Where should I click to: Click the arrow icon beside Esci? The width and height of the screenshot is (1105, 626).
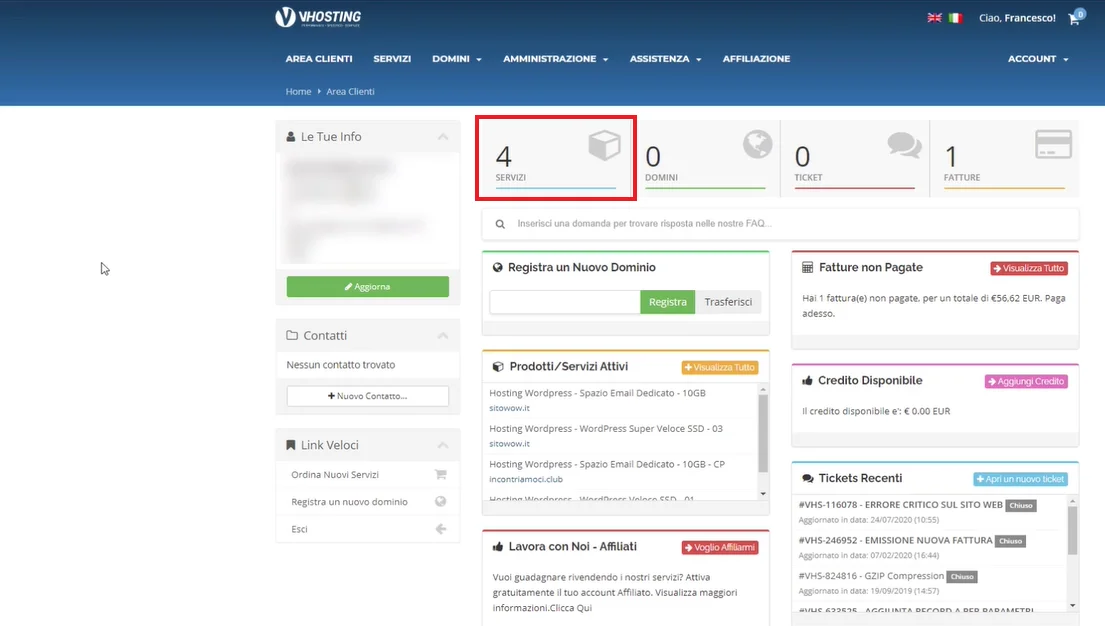440,529
